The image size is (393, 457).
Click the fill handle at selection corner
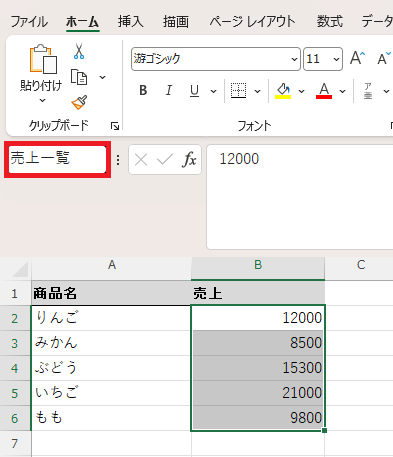click(325, 431)
